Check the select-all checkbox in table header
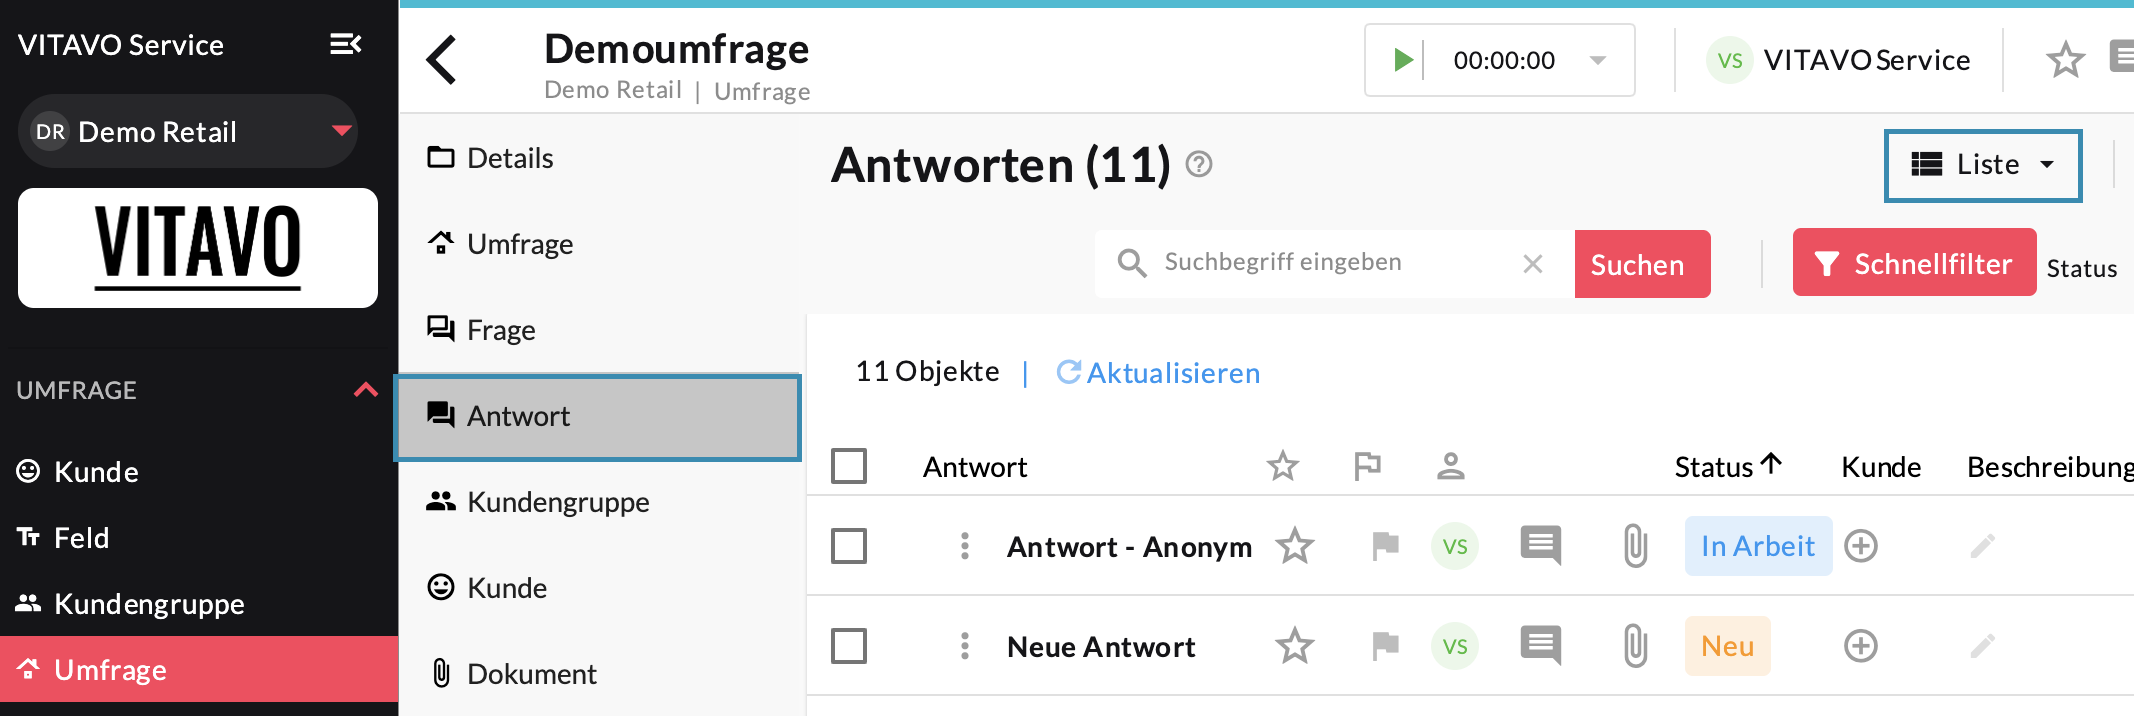Screen dimensions: 2134x716 point(849,466)
